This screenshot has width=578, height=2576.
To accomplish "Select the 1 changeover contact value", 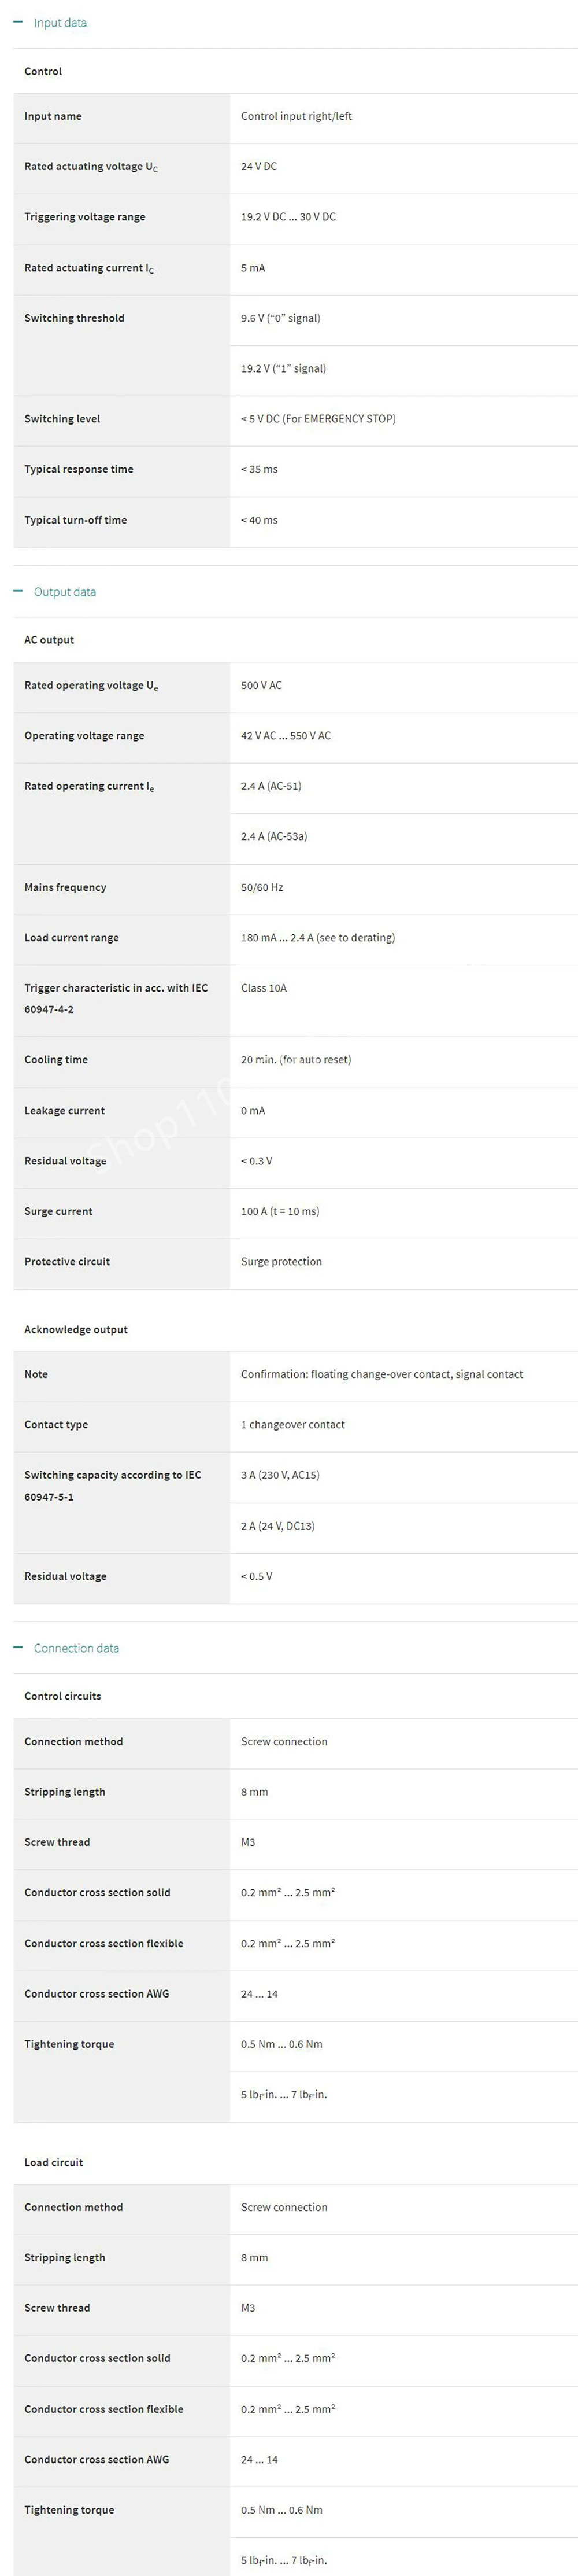I will point(292,1424).
